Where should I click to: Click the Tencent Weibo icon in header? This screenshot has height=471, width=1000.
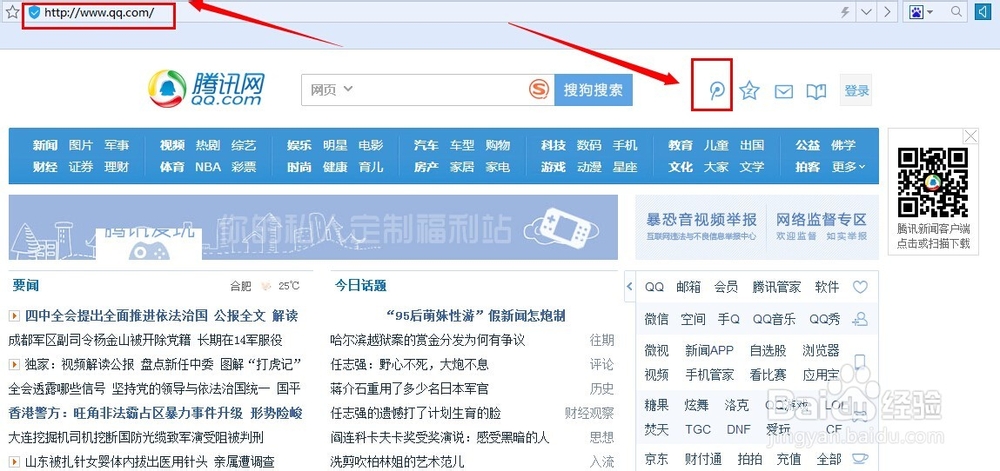coord(717,91)
